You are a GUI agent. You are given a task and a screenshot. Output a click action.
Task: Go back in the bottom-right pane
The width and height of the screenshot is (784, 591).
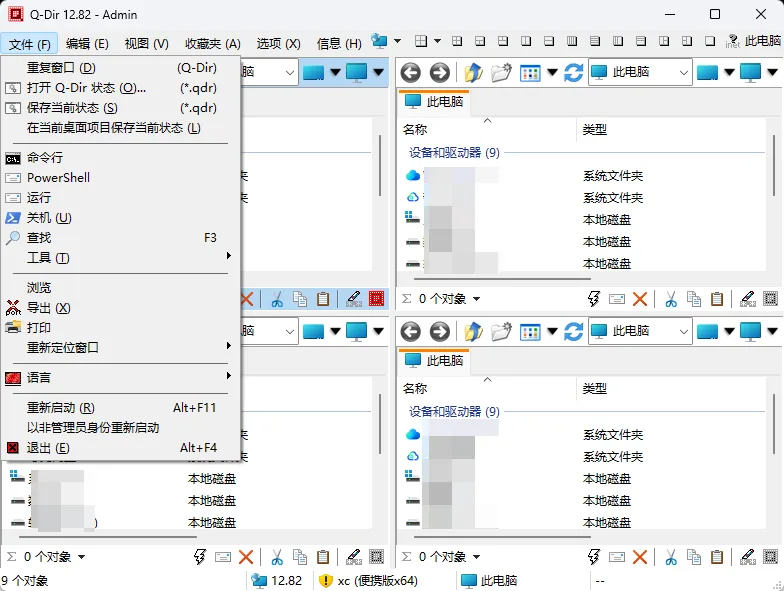coord(410,332)
